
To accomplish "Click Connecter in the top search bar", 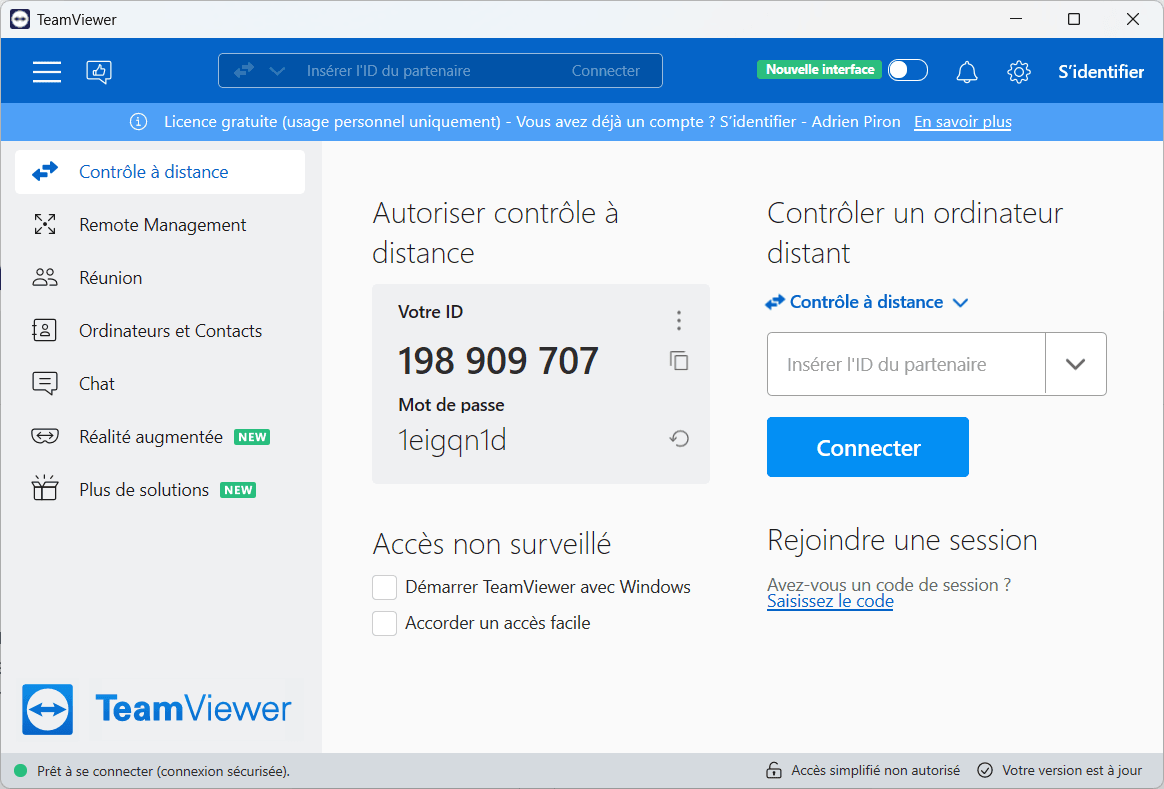I will point(606,71).
